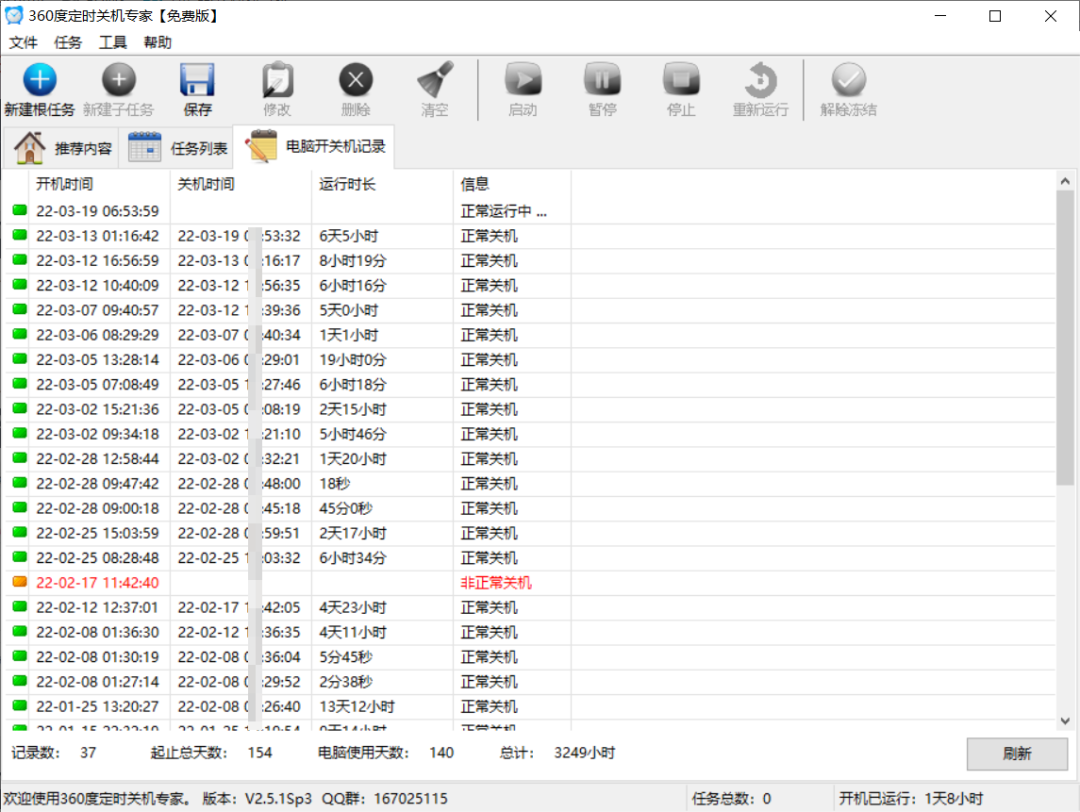Click the 清空 broom icon
1080x812 pixels.
pyautogui.click(x=435, y=80)
